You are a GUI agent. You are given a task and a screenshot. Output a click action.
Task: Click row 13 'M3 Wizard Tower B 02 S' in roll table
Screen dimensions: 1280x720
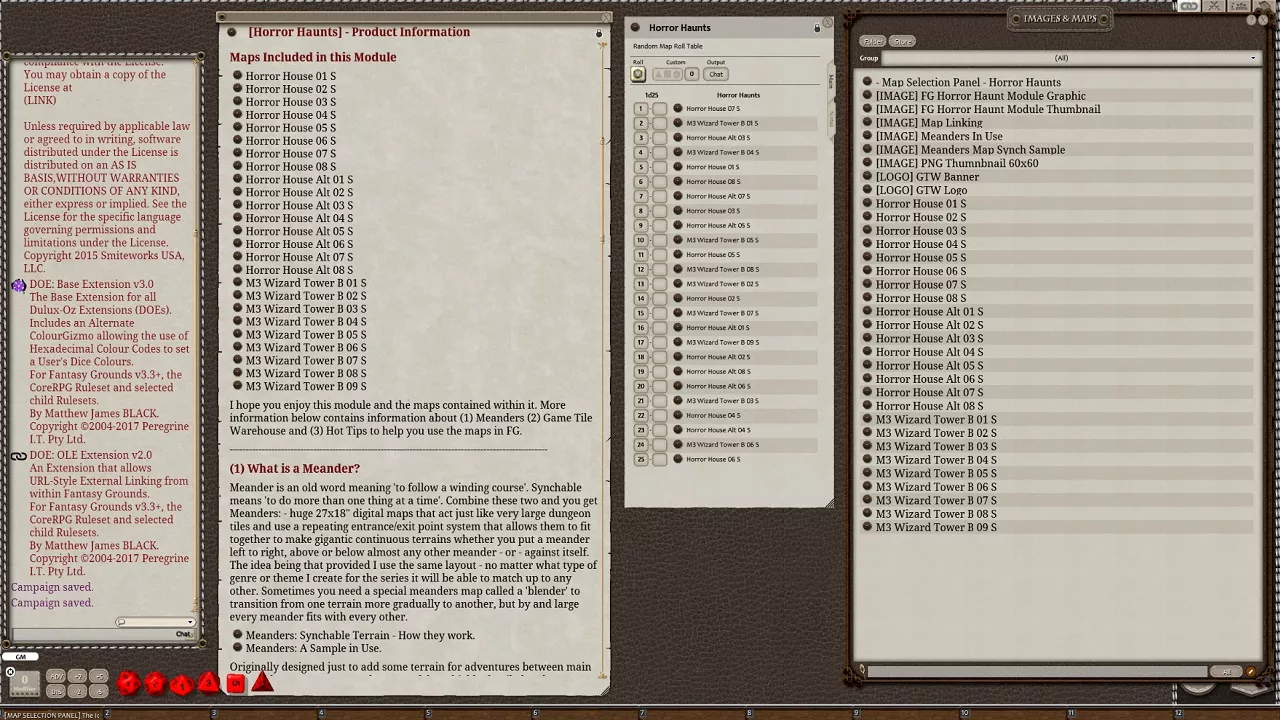722,284
